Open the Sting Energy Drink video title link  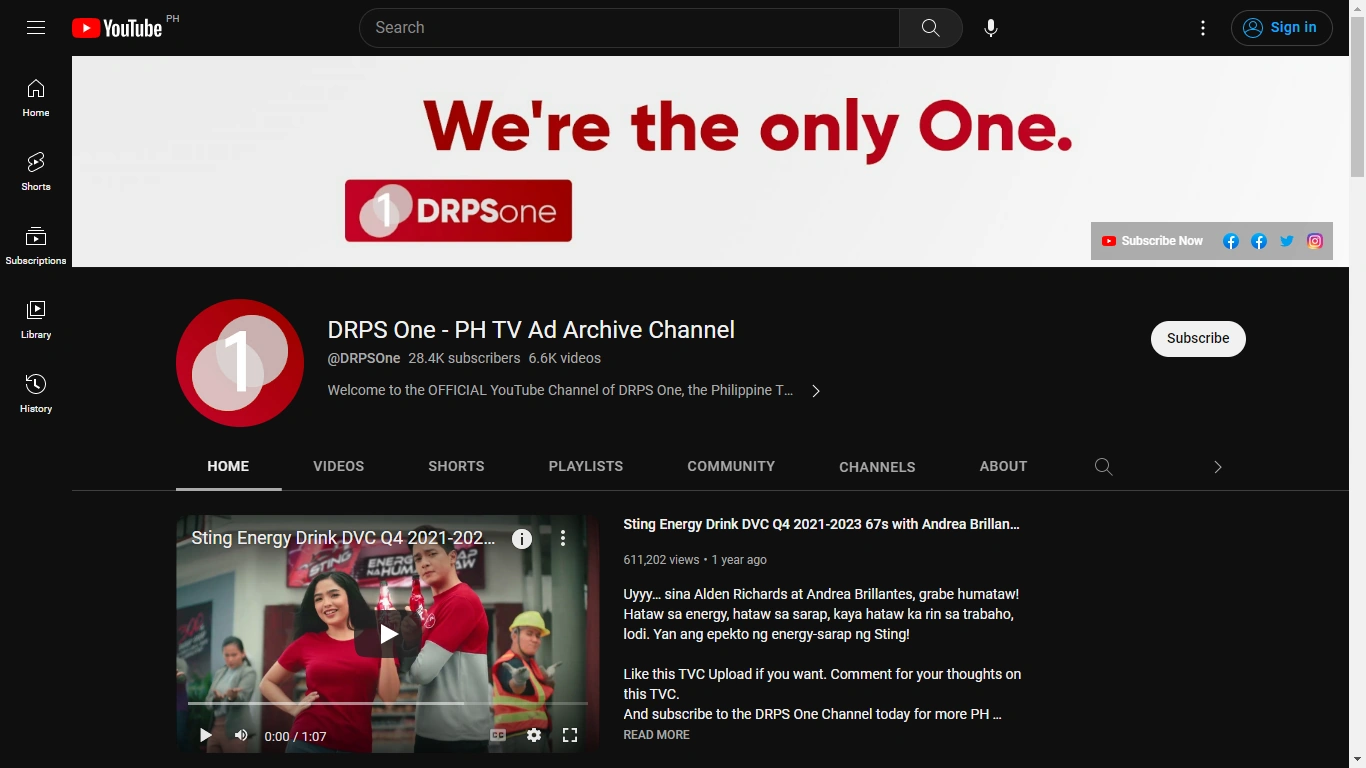[x=822, y=524]
